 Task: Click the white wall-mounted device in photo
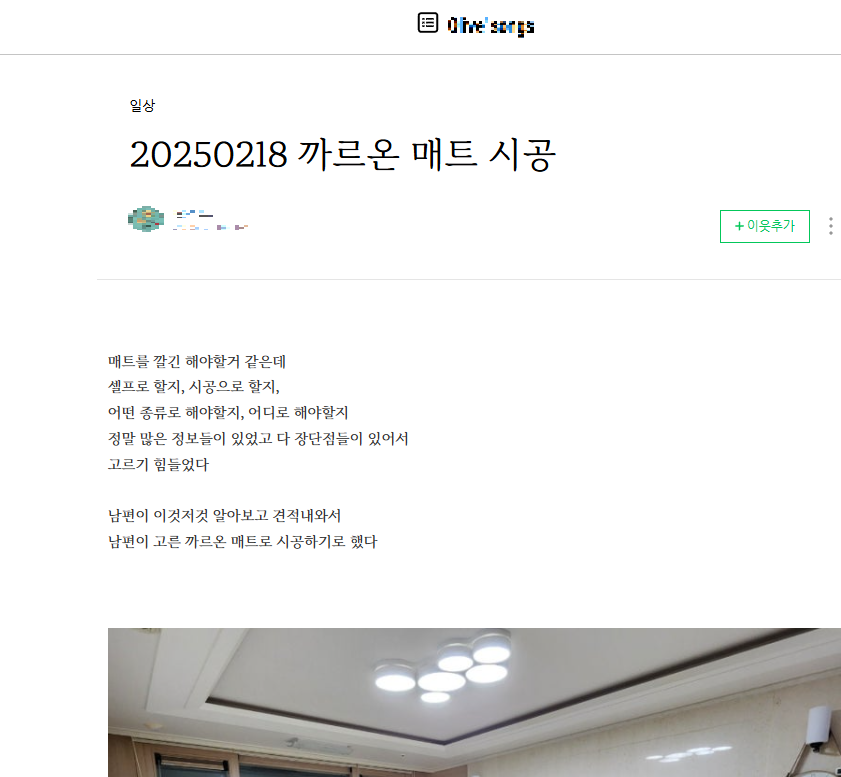coord(820,728)
